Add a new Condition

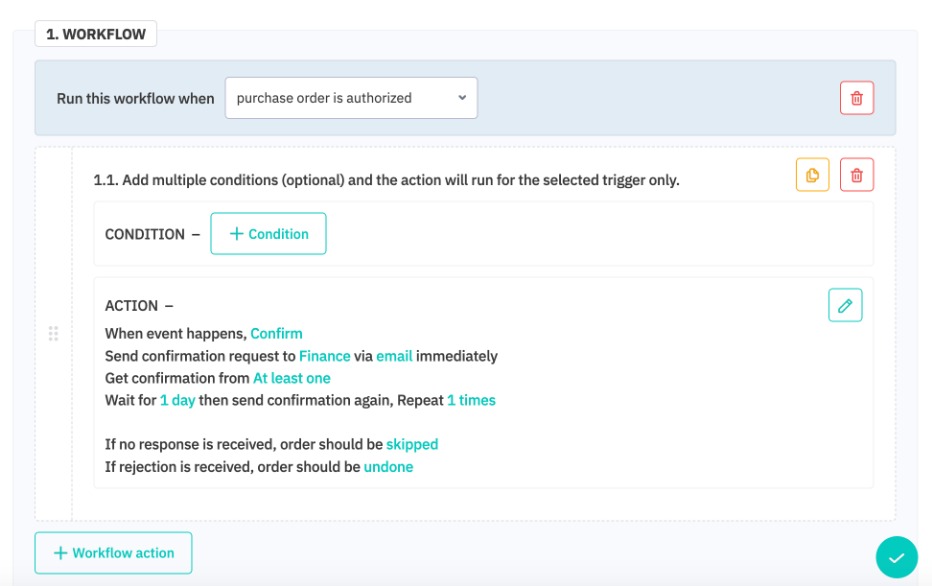[x=268, y=234]
